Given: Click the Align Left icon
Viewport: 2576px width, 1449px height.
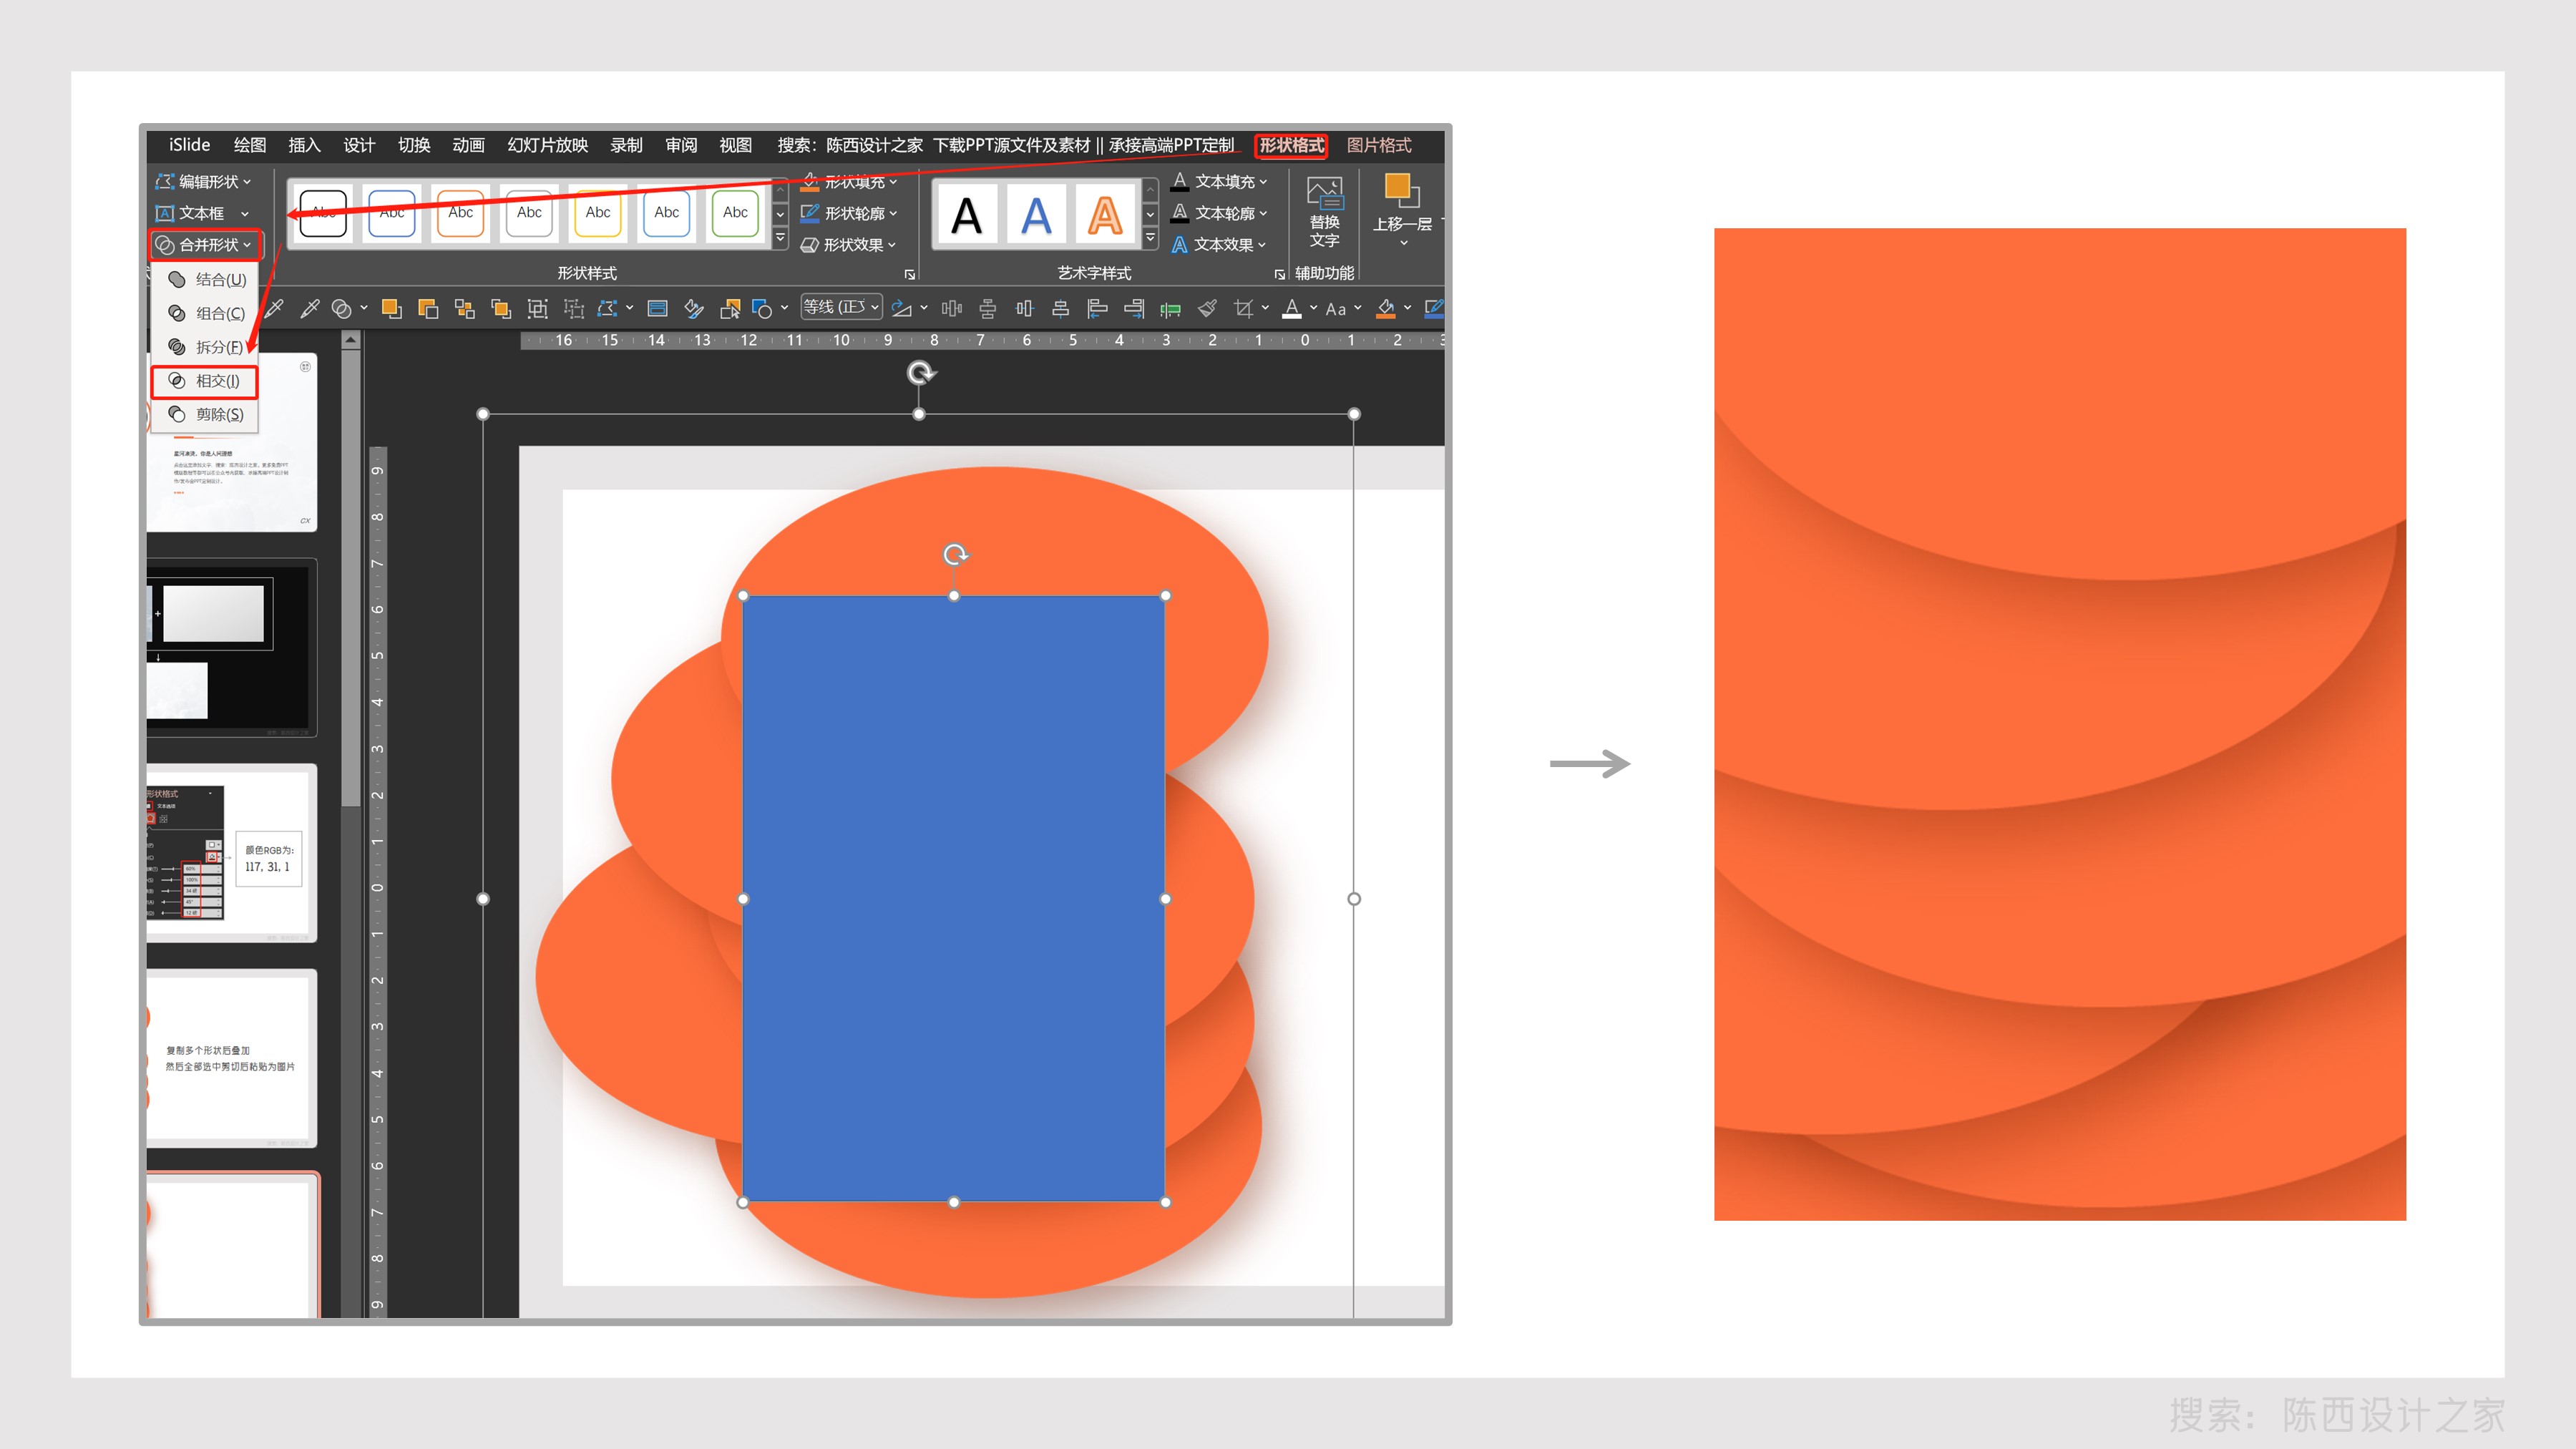Looking at the screenshot, I should click(1097, 309).
